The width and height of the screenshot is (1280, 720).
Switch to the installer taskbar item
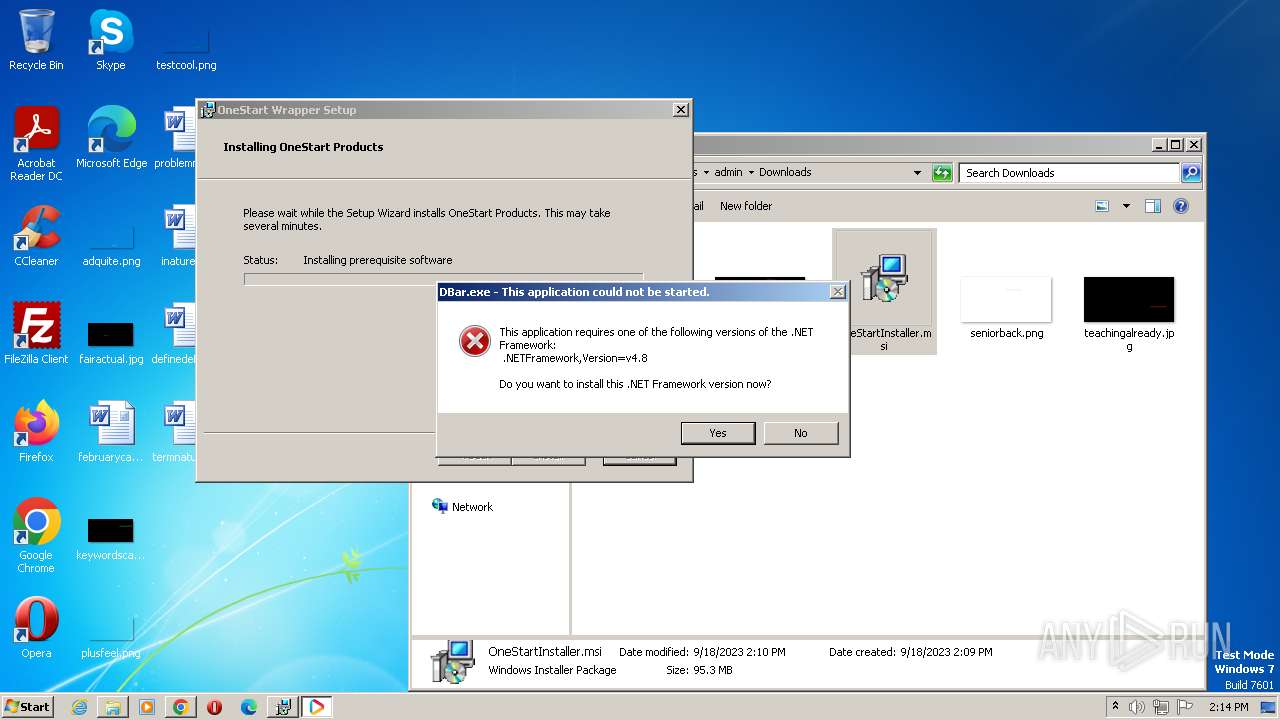tap(283, 707)
